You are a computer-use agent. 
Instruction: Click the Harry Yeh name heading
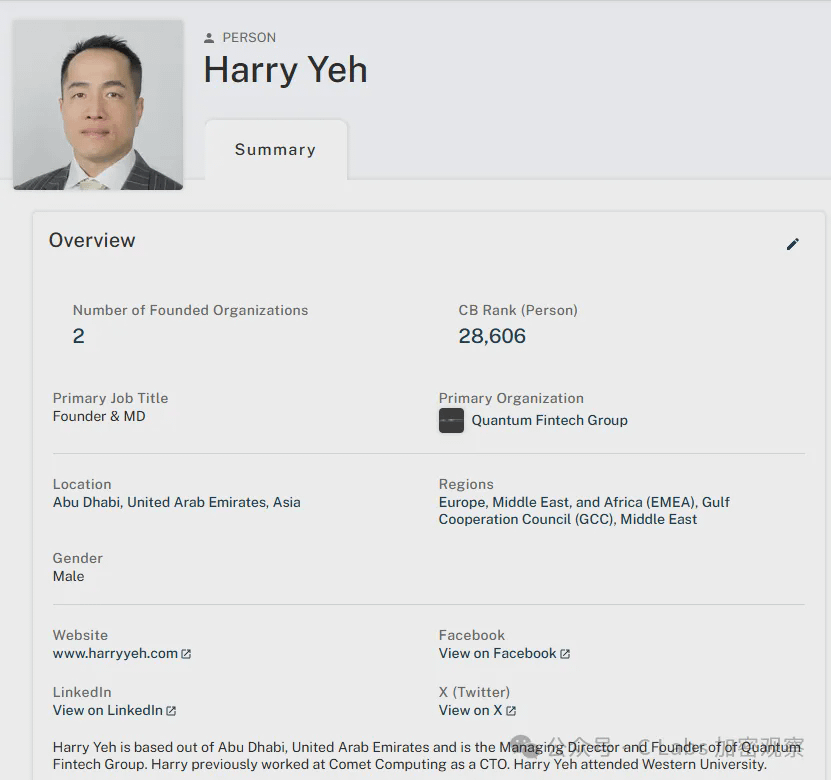click(285, 70)
